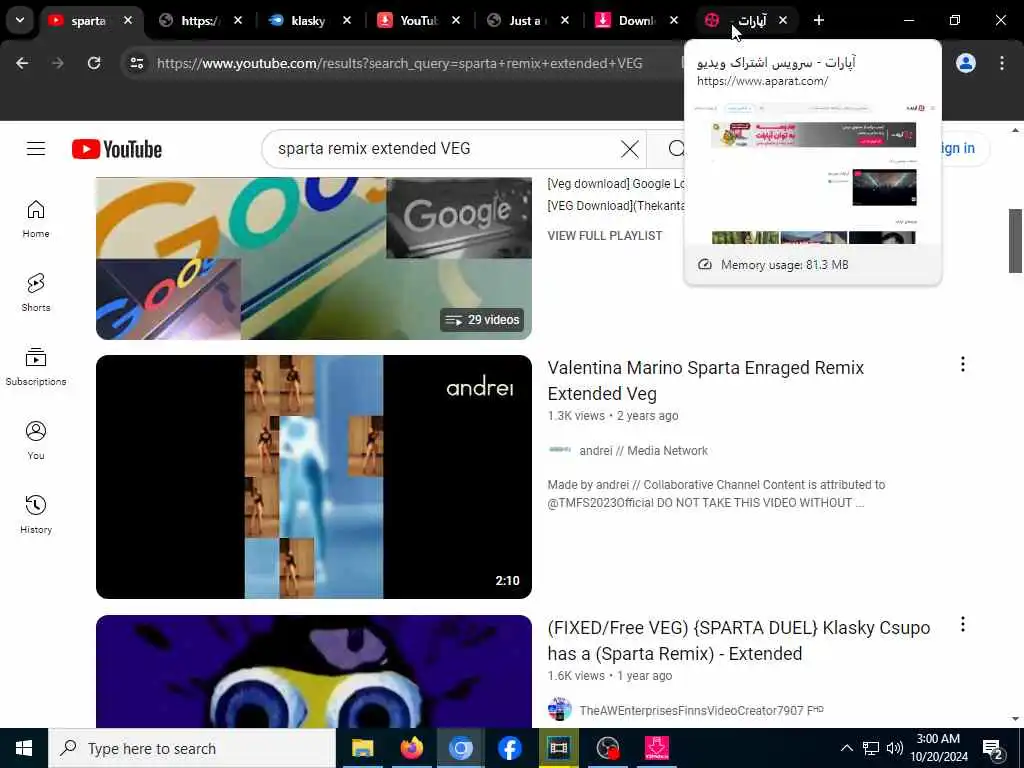This screenshot has width=1024, height=768.
Task: Clear the search query with X
Action: click(630, 149)
